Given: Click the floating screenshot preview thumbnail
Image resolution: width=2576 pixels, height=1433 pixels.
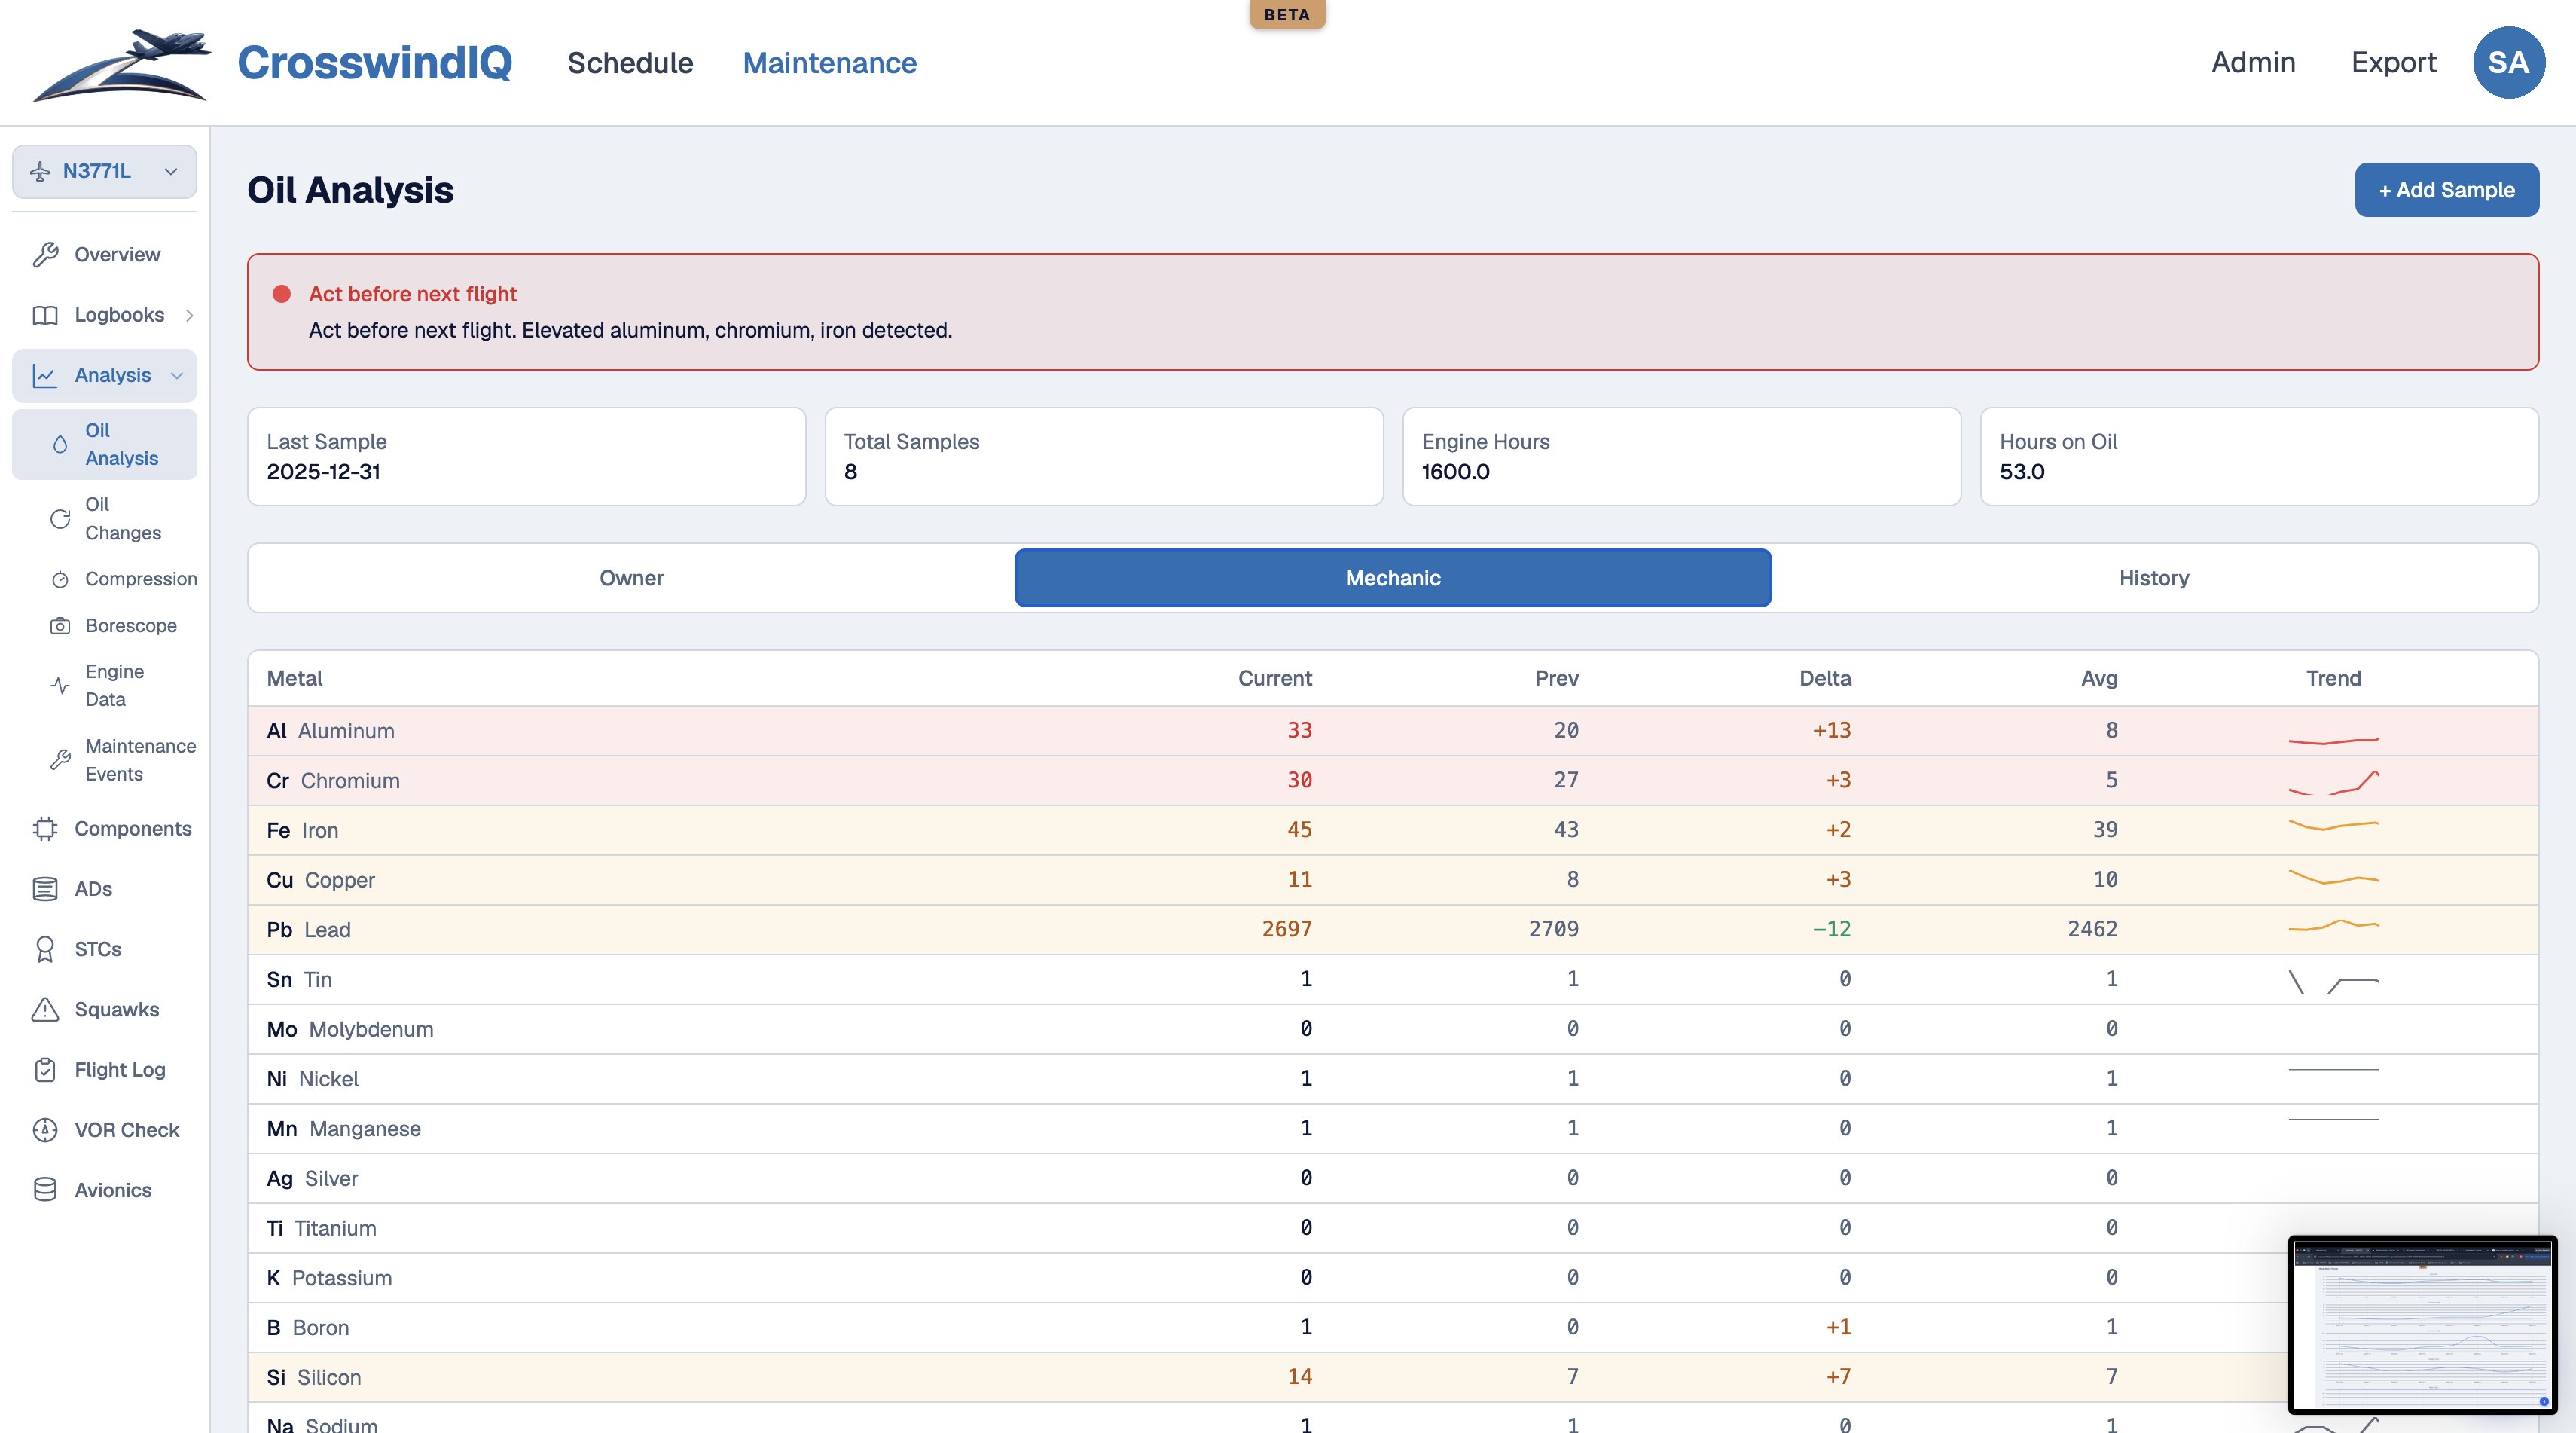Looking at the screenshot, I should point(2422,1324).
